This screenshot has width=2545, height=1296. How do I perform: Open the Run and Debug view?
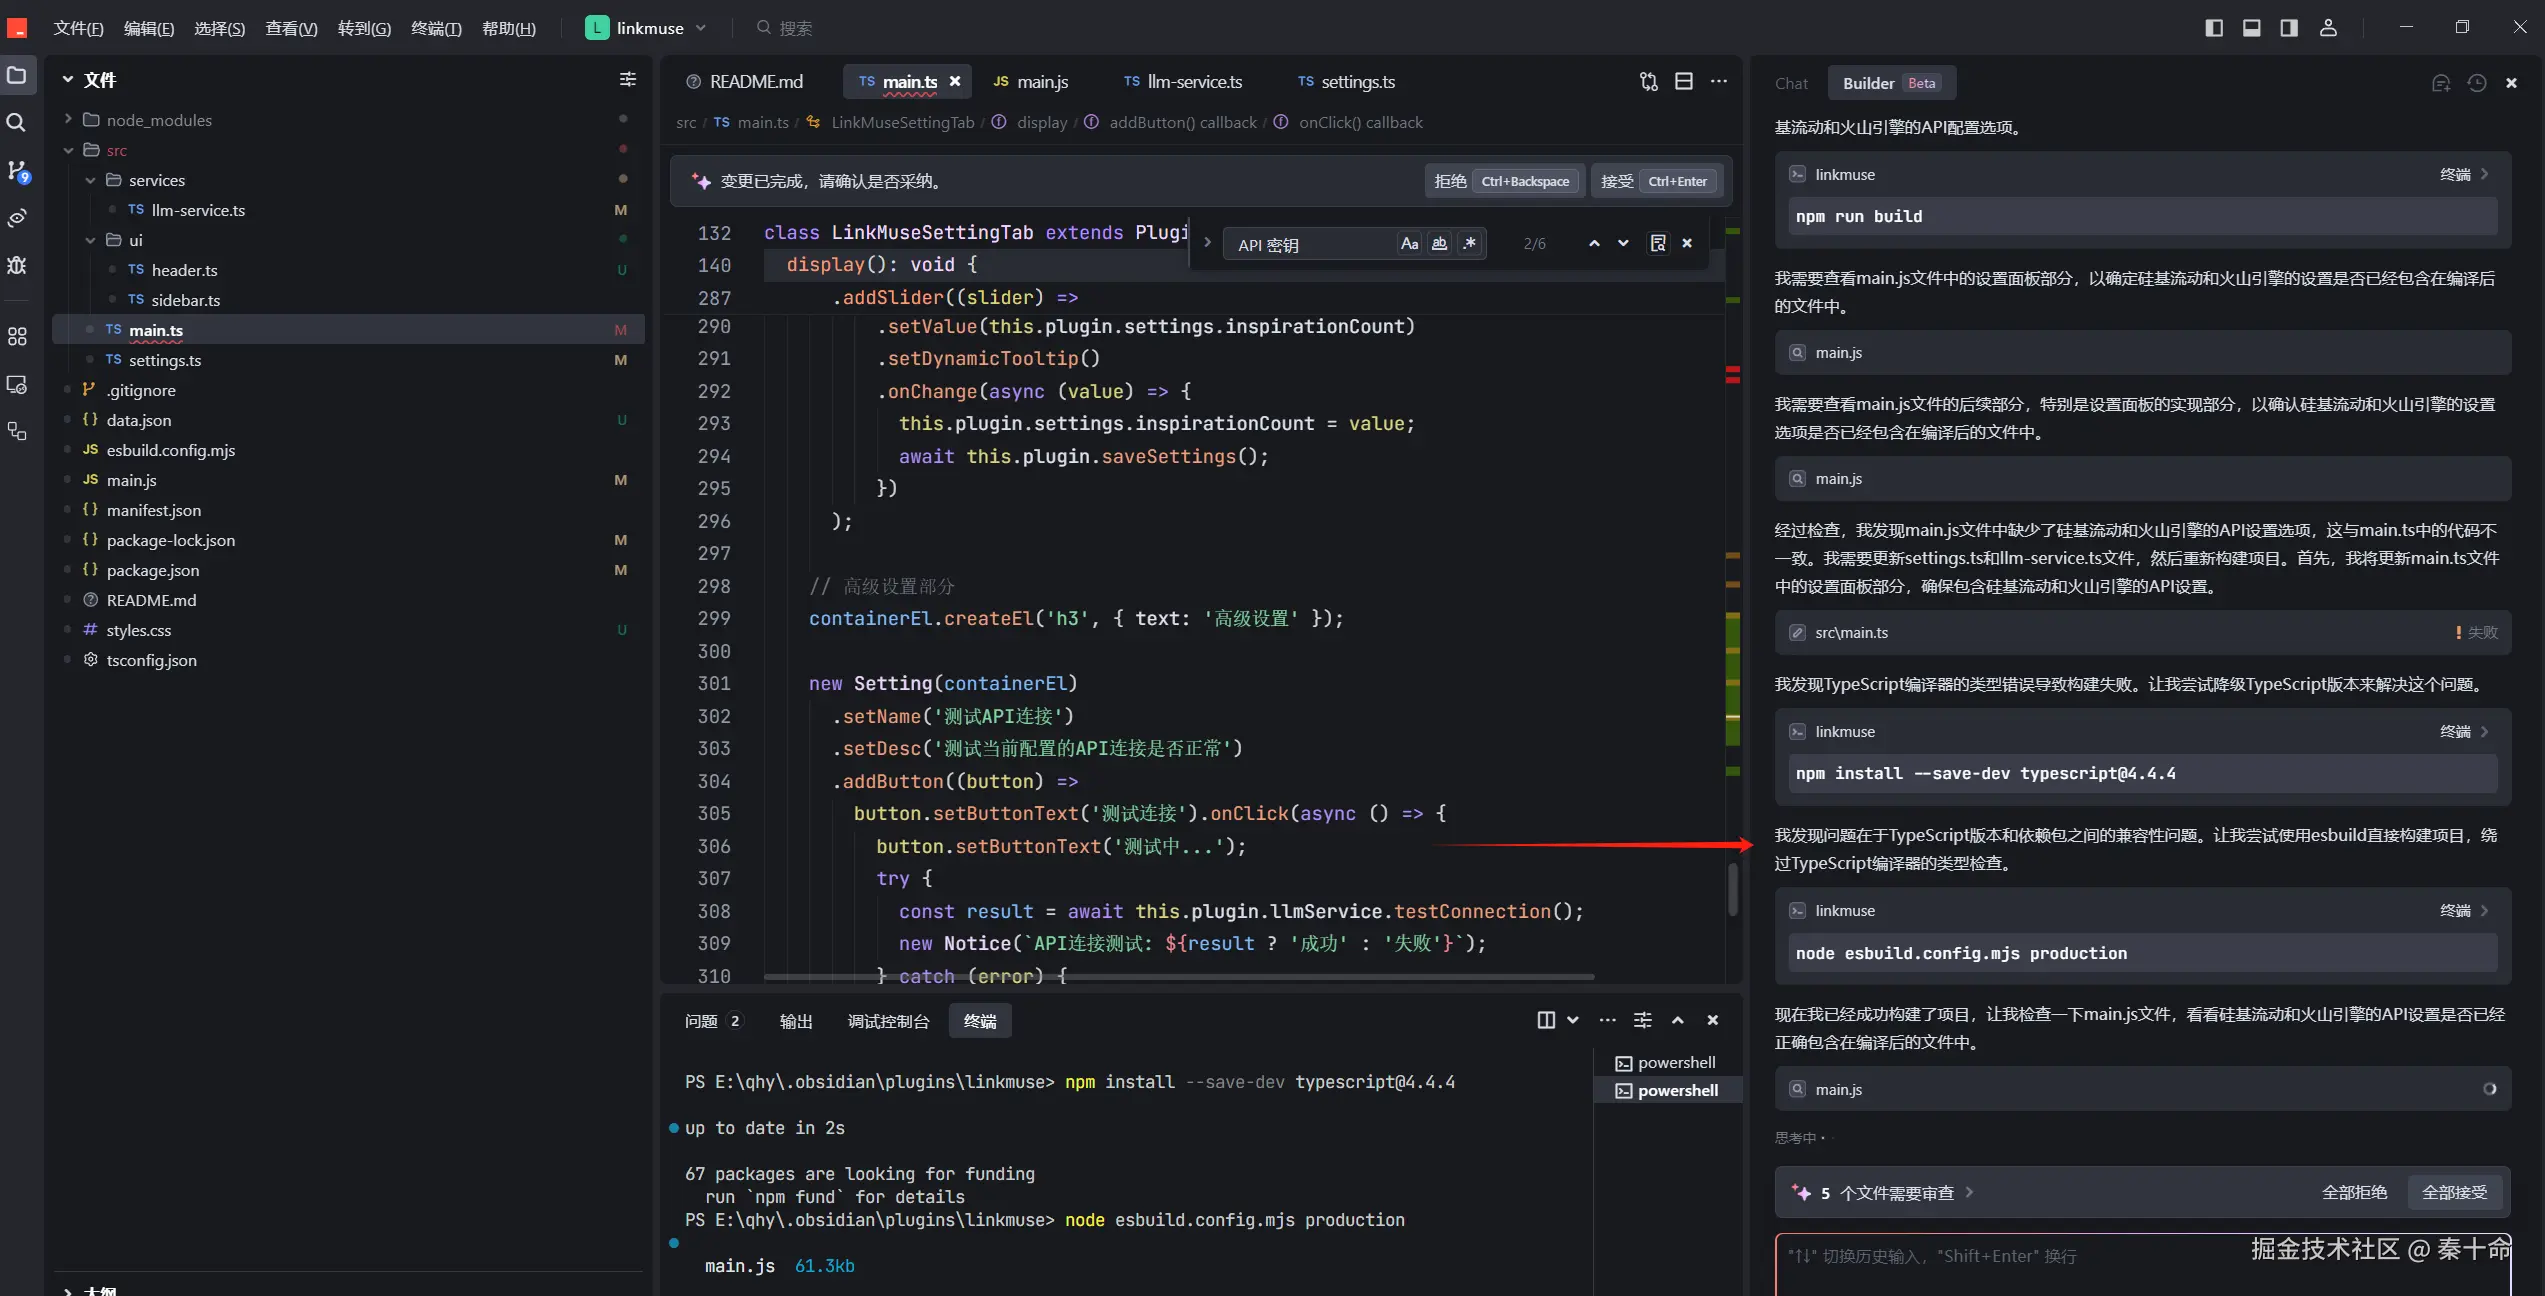tap(17, 265)
